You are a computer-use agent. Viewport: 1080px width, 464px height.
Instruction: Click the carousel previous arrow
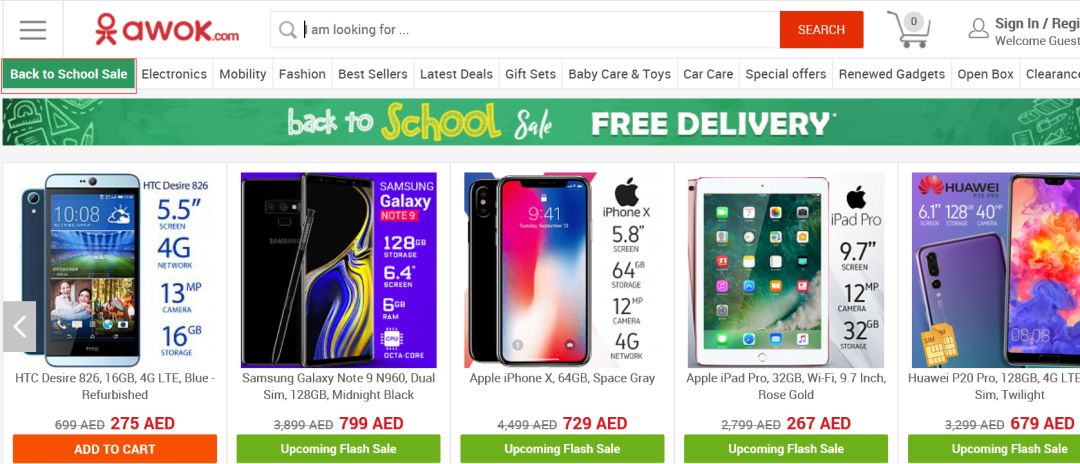pyautogui.click(x=19, y=326)
